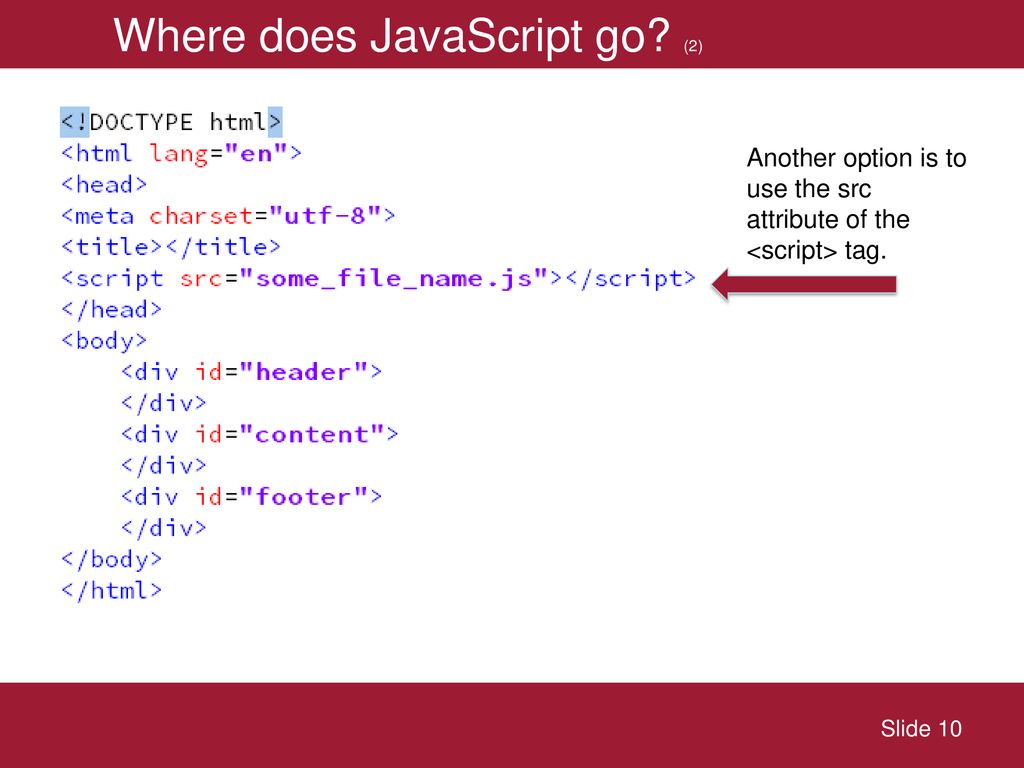Select the script src 'some_file_name.js' line

pos(378,279)
